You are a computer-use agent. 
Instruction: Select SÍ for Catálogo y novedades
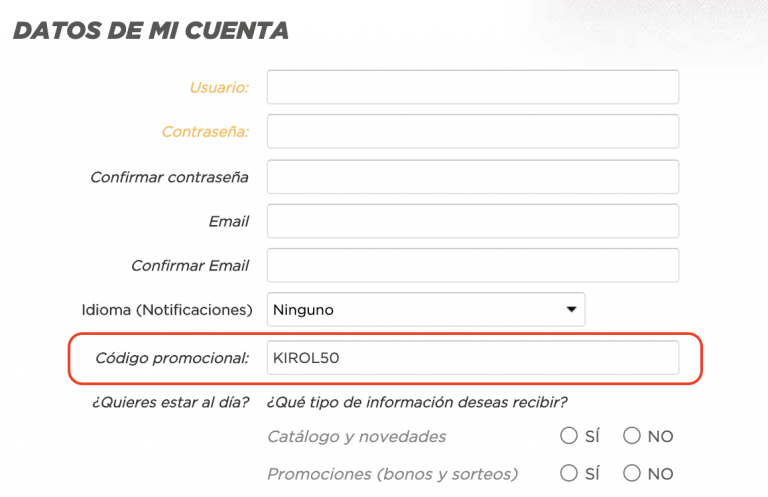tap(569, 435)
